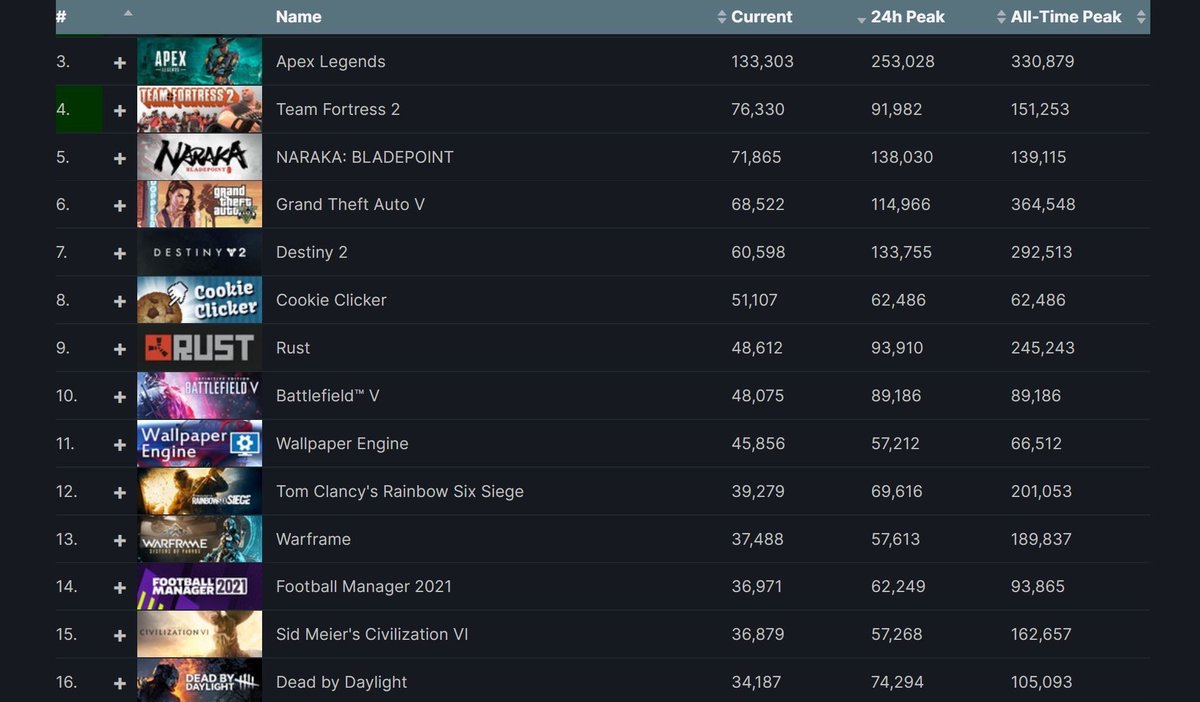Open the Football Manager 2021 thumbnail
The width and height of the screenshot is (1200, 702).
coord(199,587)
